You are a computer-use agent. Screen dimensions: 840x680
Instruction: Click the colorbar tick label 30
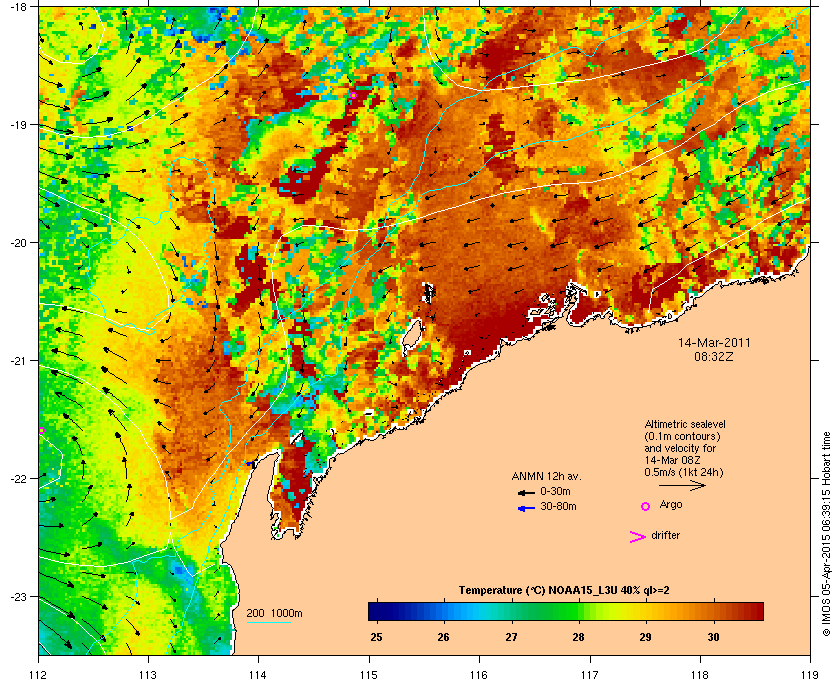[x=712, y=637]
